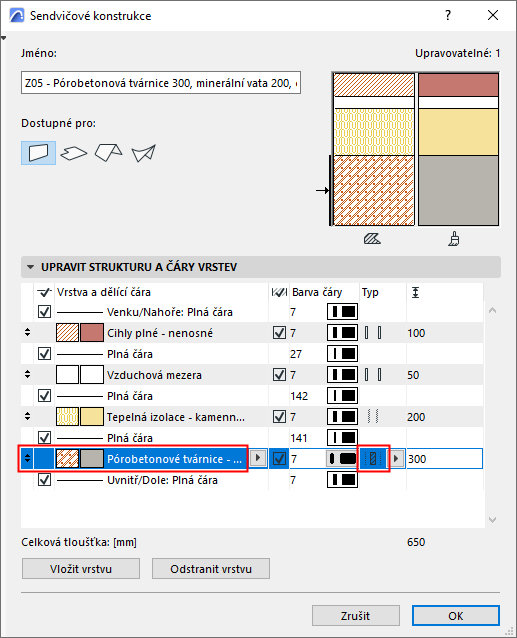Viewport: 517px width, 638px height.
Task: Click the pen weight icon for Venku/Nahoře line
Action: coord(342,312)
